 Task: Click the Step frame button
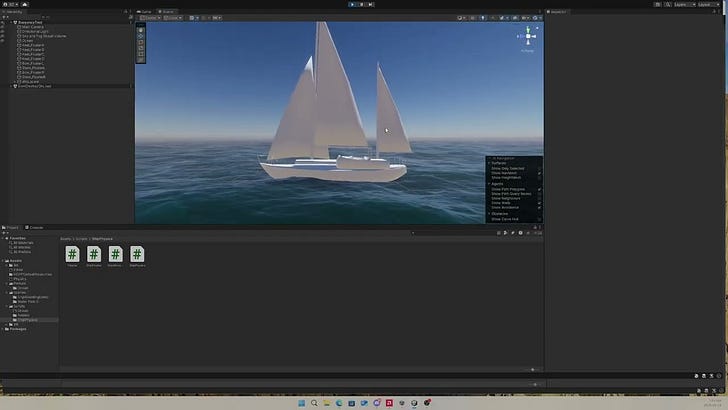(370, 4)
